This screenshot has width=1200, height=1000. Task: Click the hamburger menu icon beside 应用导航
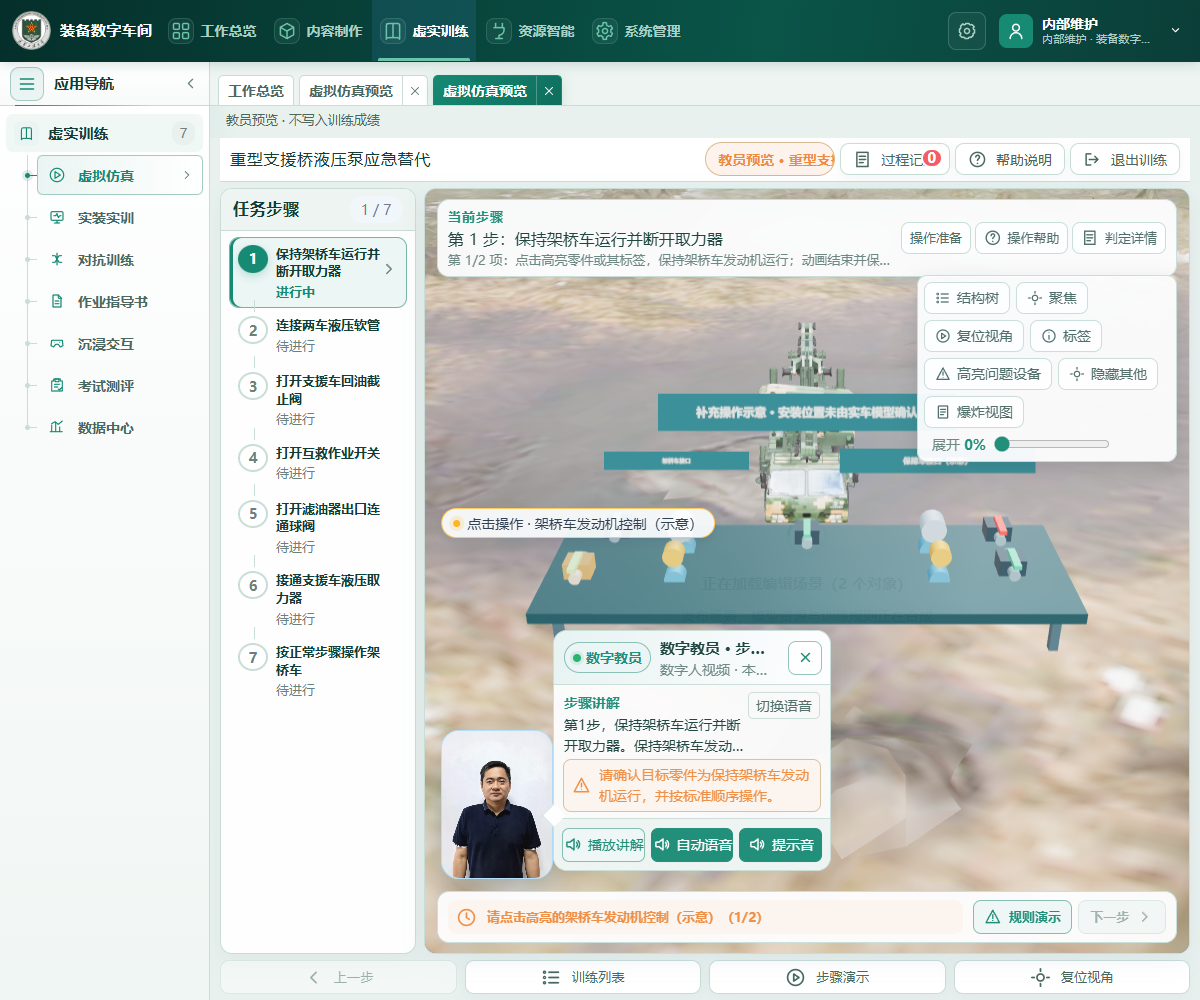27,84
